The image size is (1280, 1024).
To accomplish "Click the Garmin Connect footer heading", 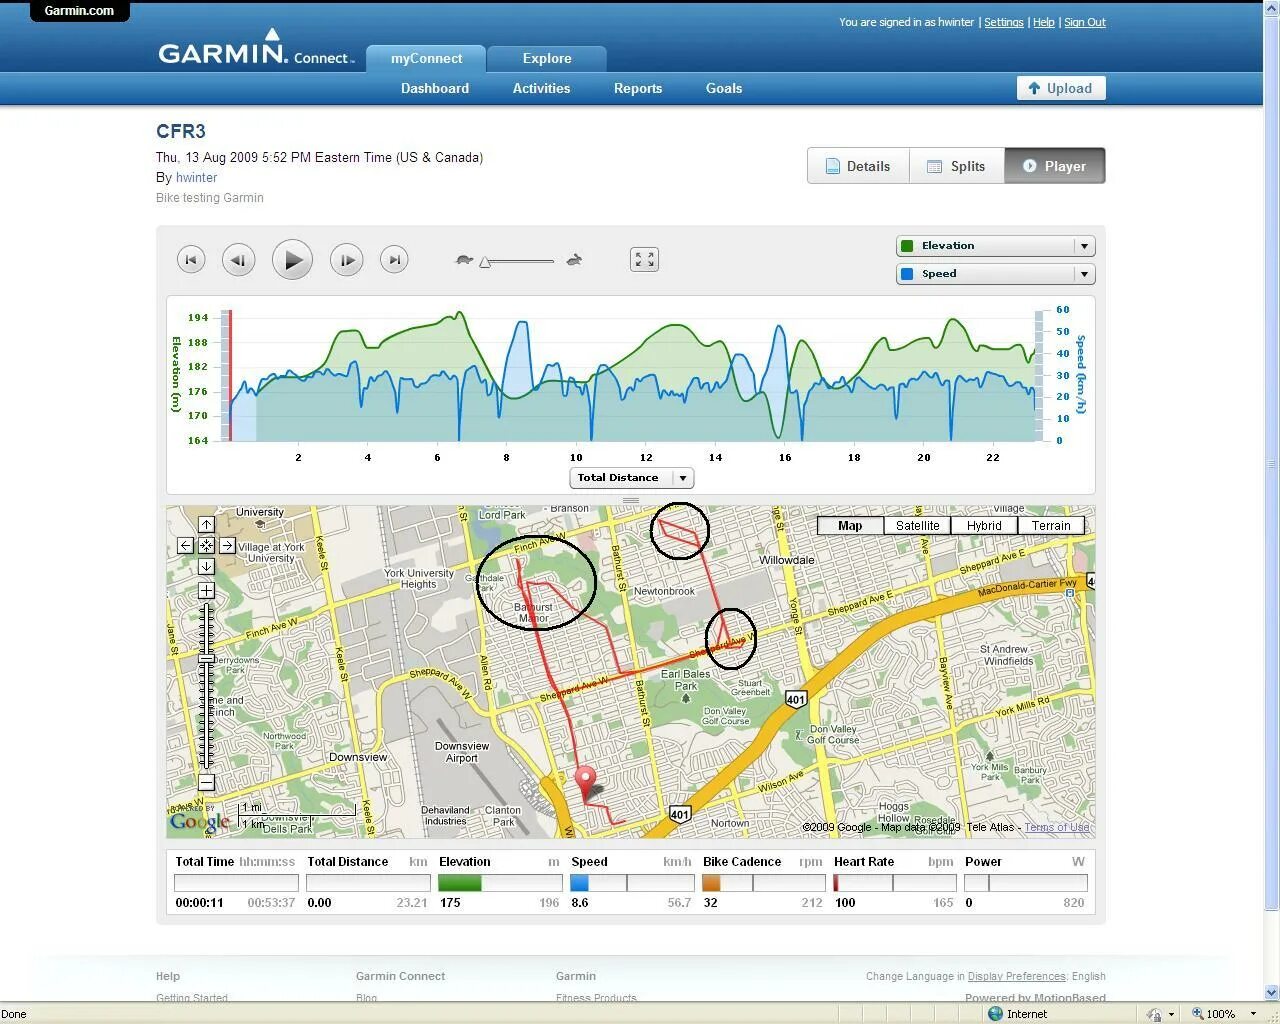I will pos(400,976).
